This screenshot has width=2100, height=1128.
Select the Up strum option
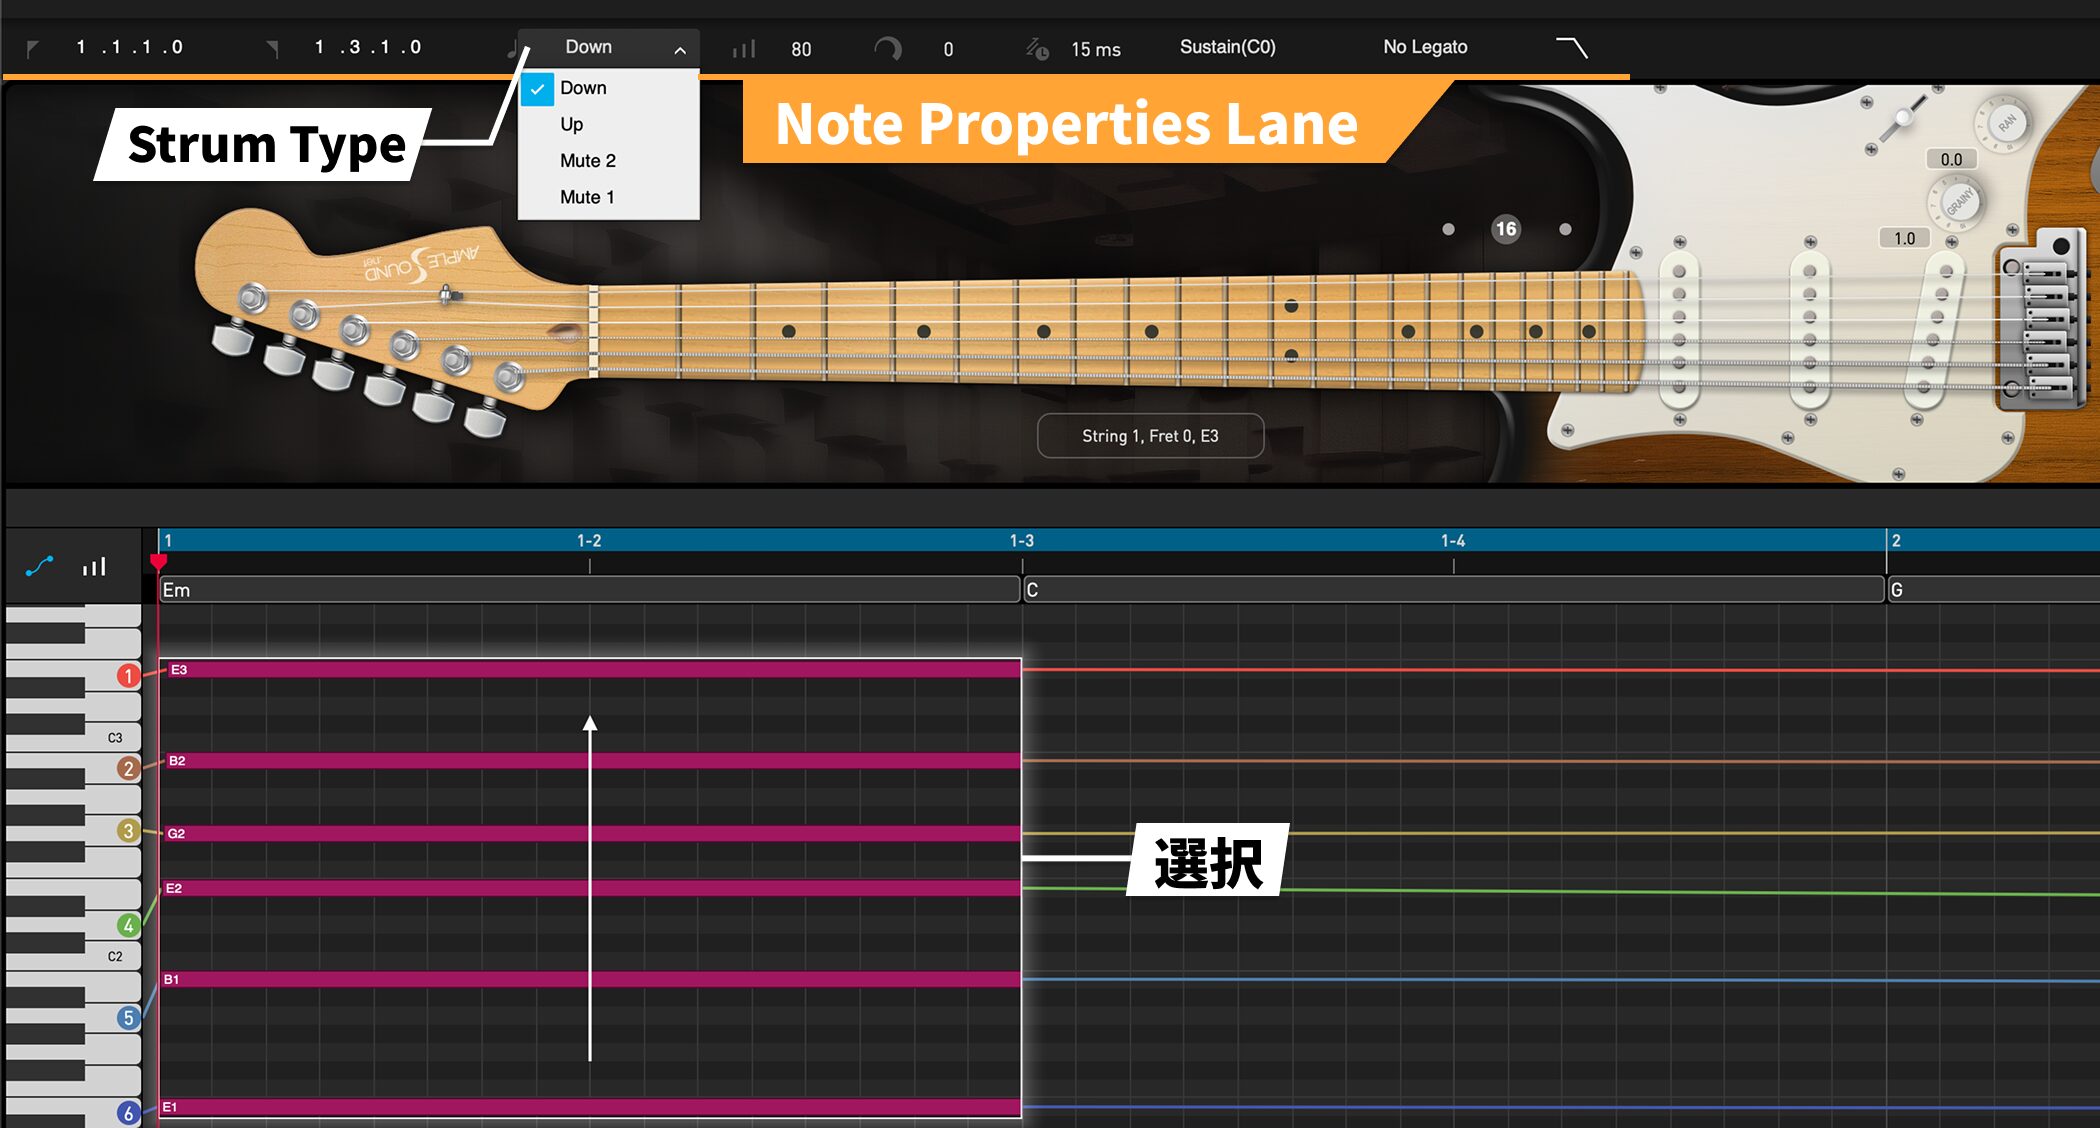click(x=572, y=124)
